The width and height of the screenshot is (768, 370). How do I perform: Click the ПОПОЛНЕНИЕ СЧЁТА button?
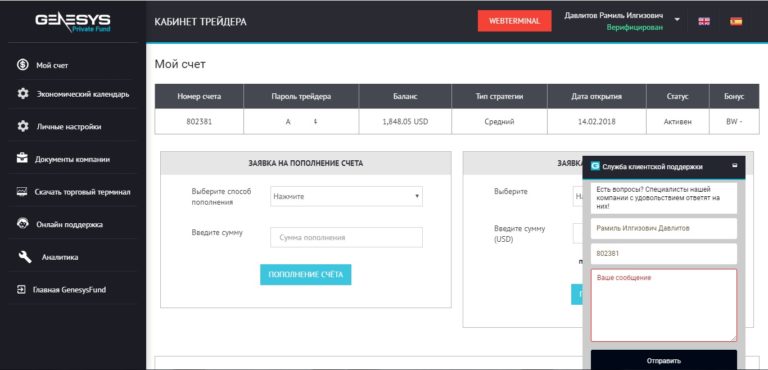click(306, 274)
